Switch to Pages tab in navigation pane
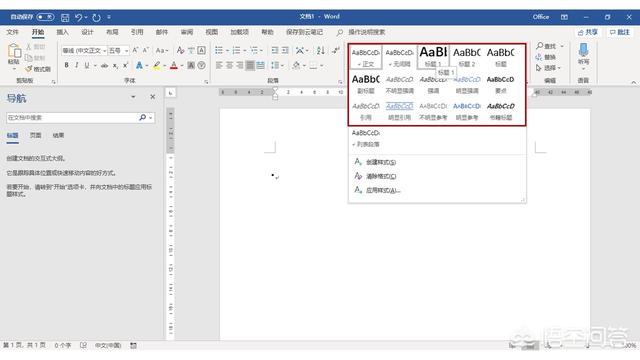Screen dimensions: 640x360 click(36, 135)
